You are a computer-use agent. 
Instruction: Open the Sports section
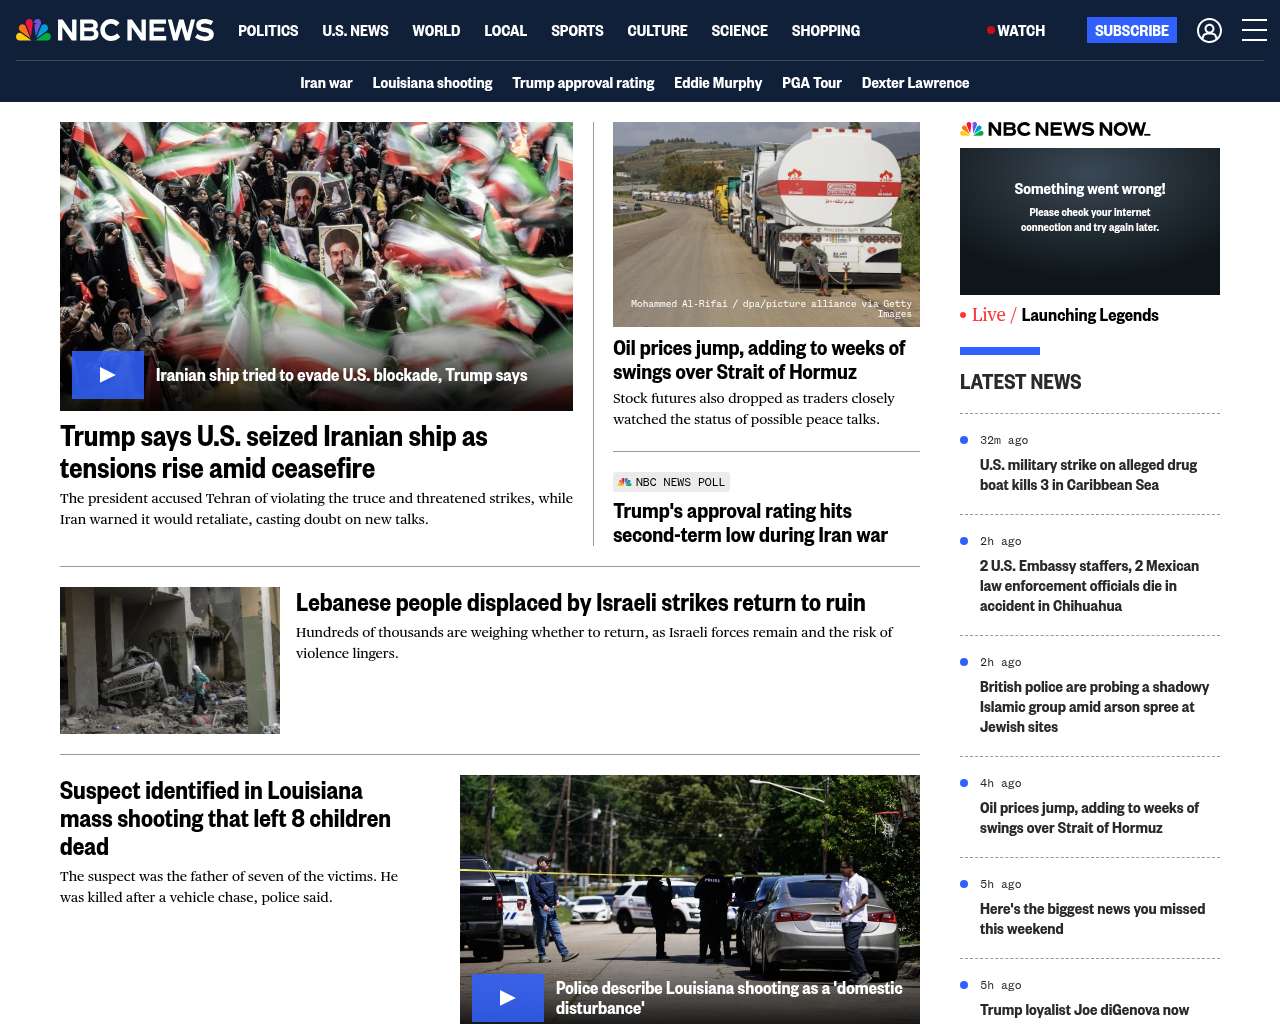click(x=577, y=31)
